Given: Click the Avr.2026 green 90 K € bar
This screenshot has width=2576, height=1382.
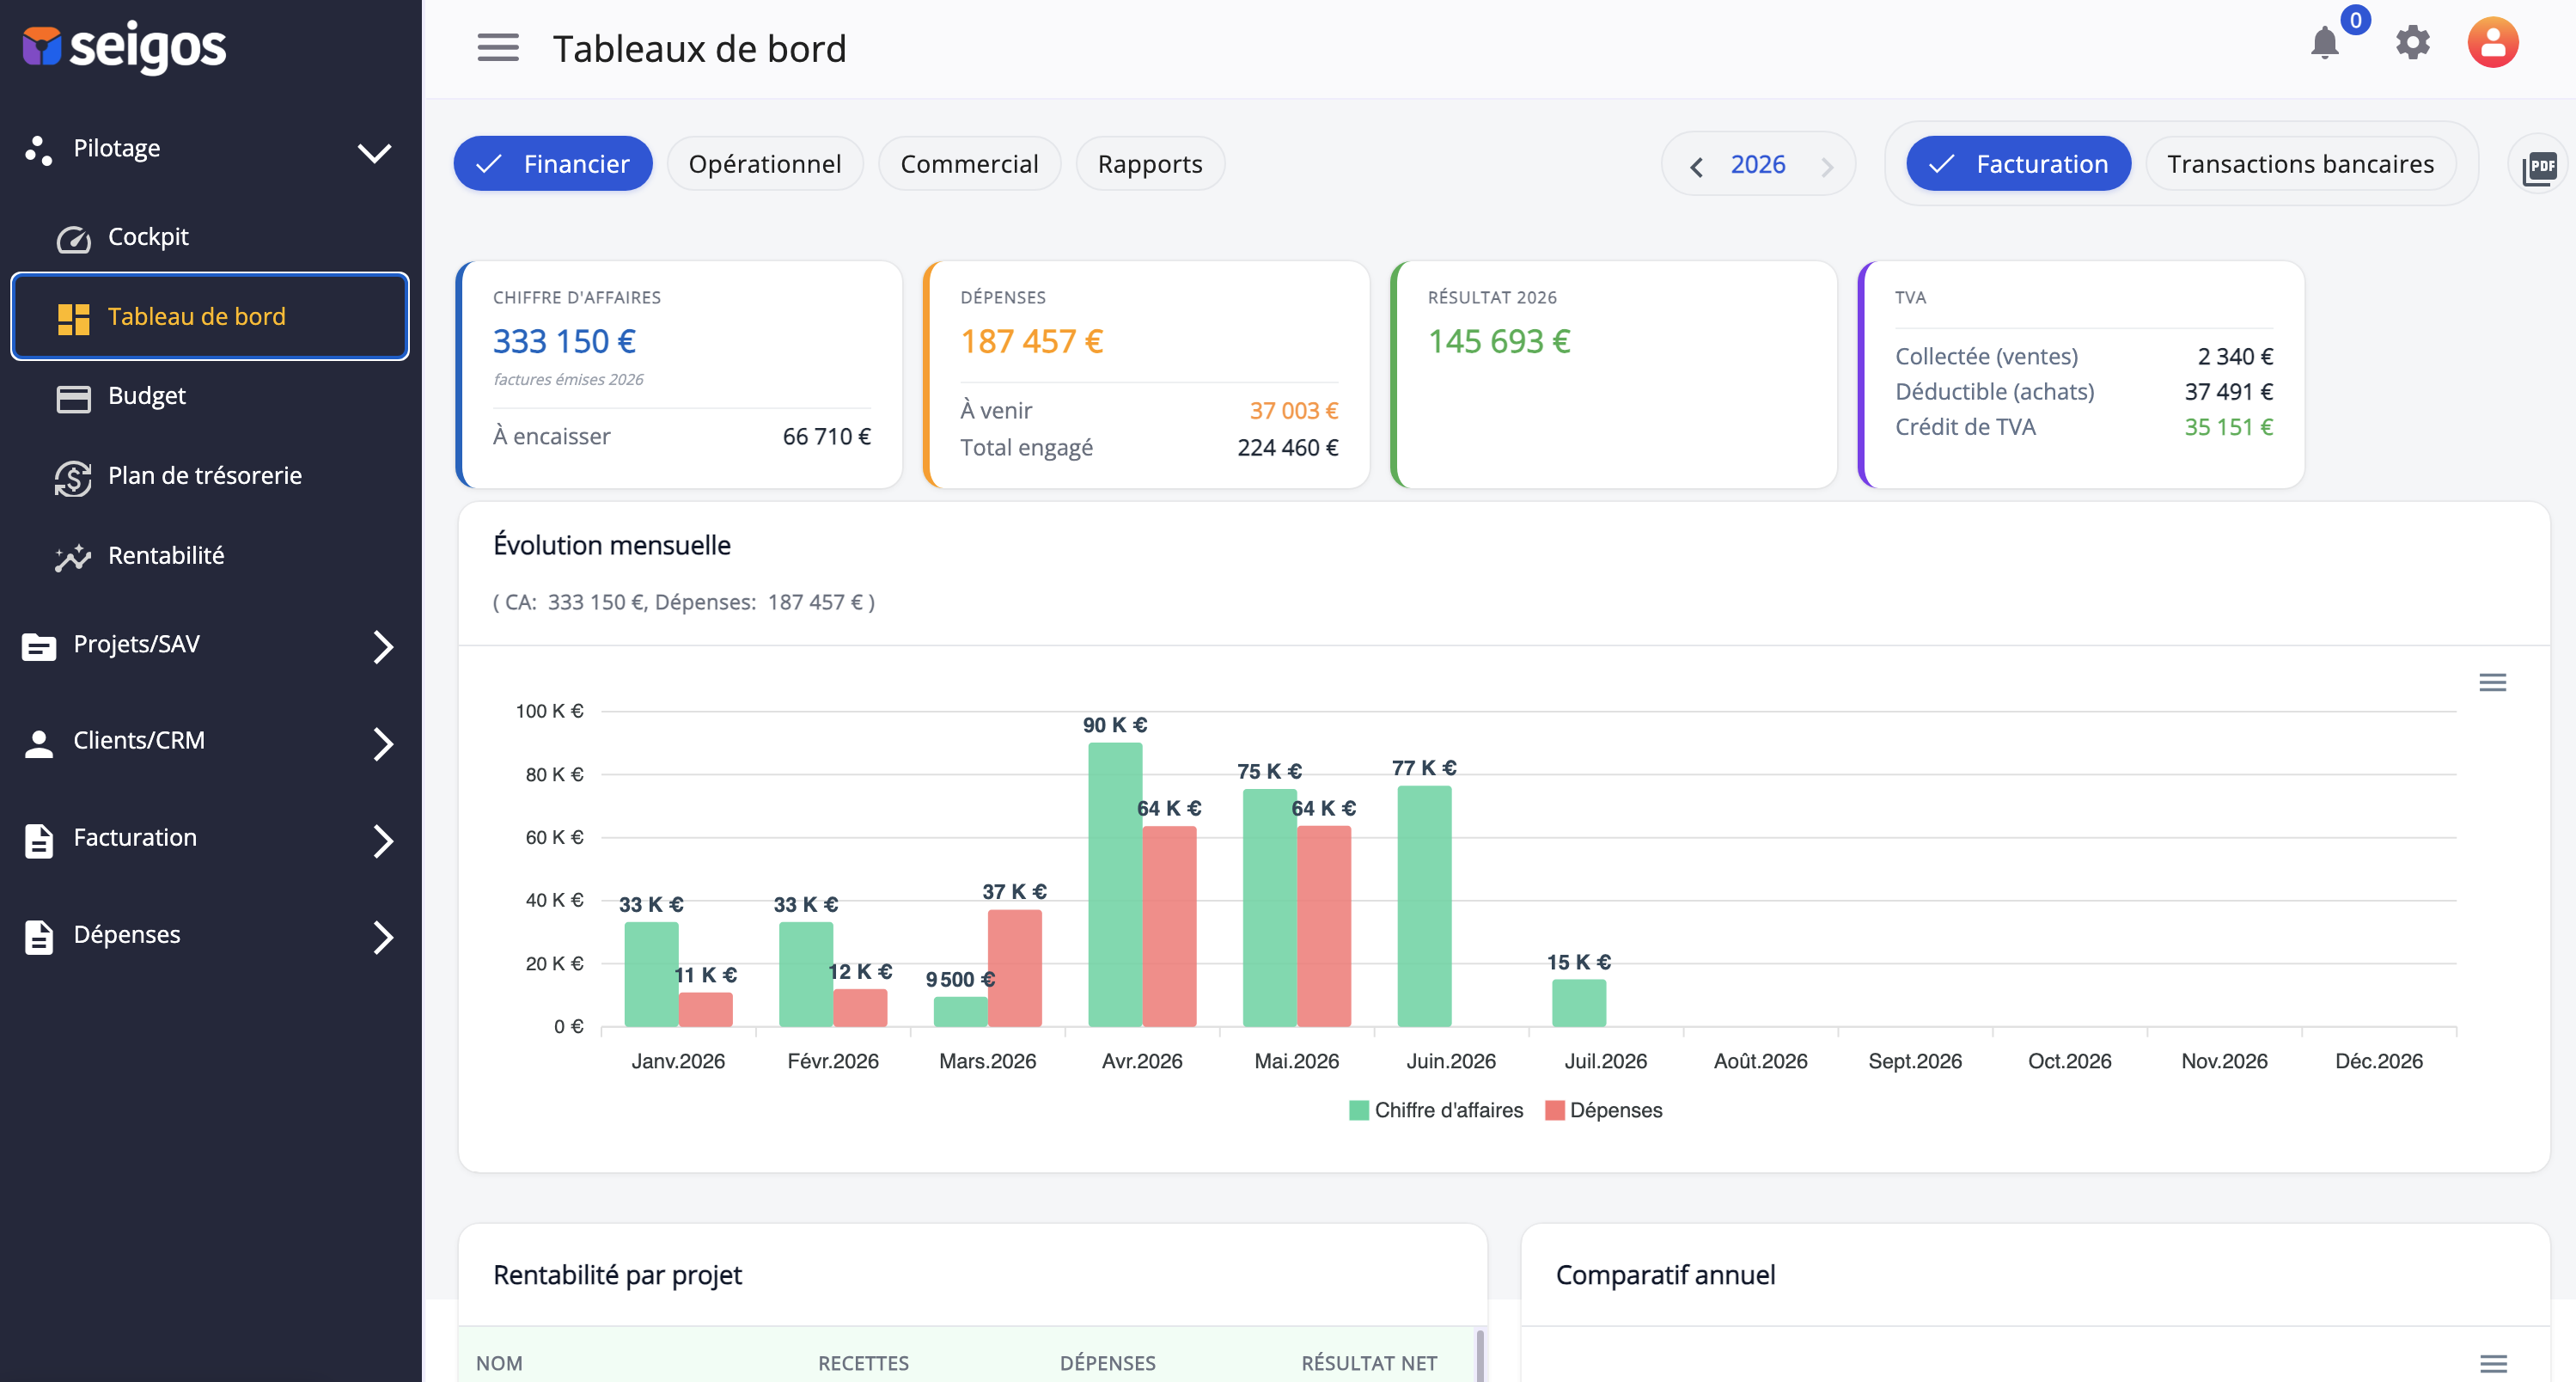Looking at the screenshot, I should (1115, 884).
